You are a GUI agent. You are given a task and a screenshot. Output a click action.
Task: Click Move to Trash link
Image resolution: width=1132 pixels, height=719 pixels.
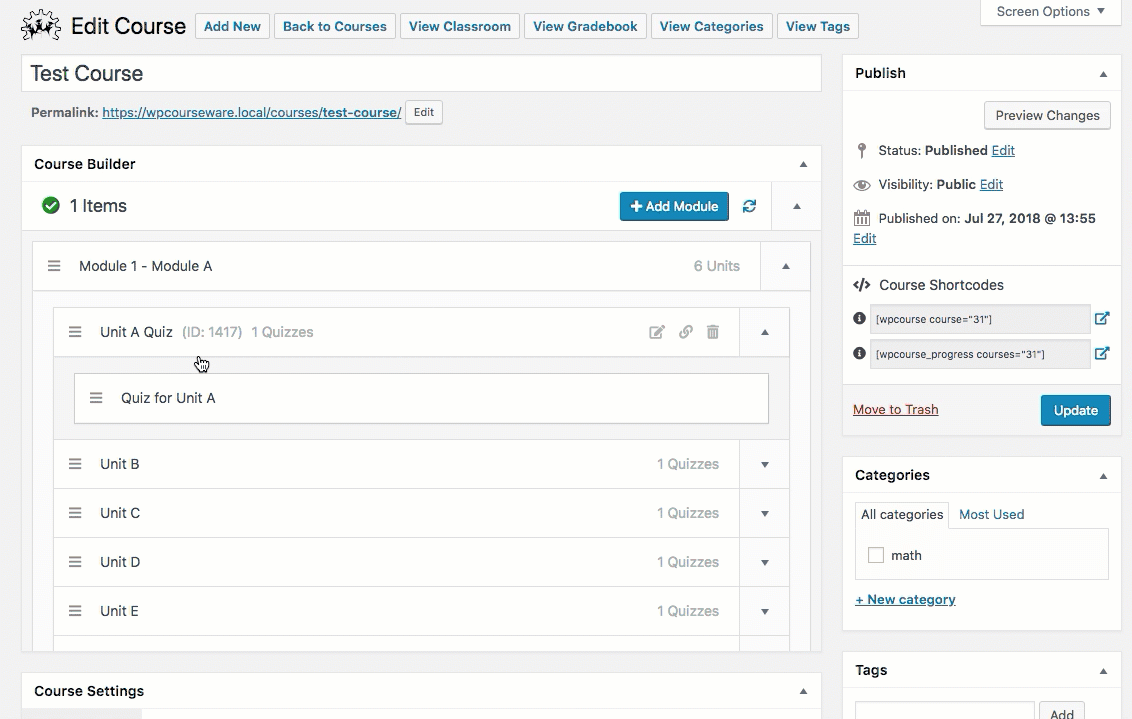pyautogui.click(x=895, y=409)
